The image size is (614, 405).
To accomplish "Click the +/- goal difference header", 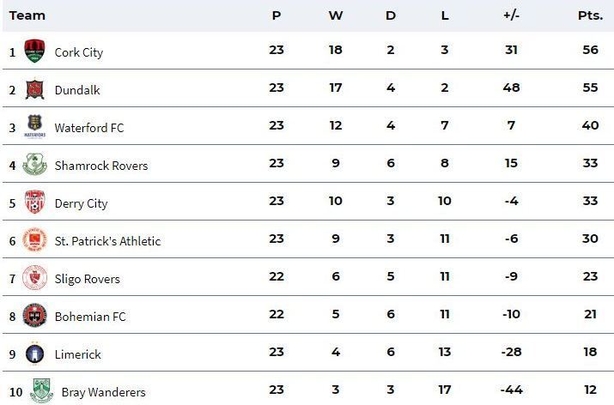I will [x=511, y=16].
